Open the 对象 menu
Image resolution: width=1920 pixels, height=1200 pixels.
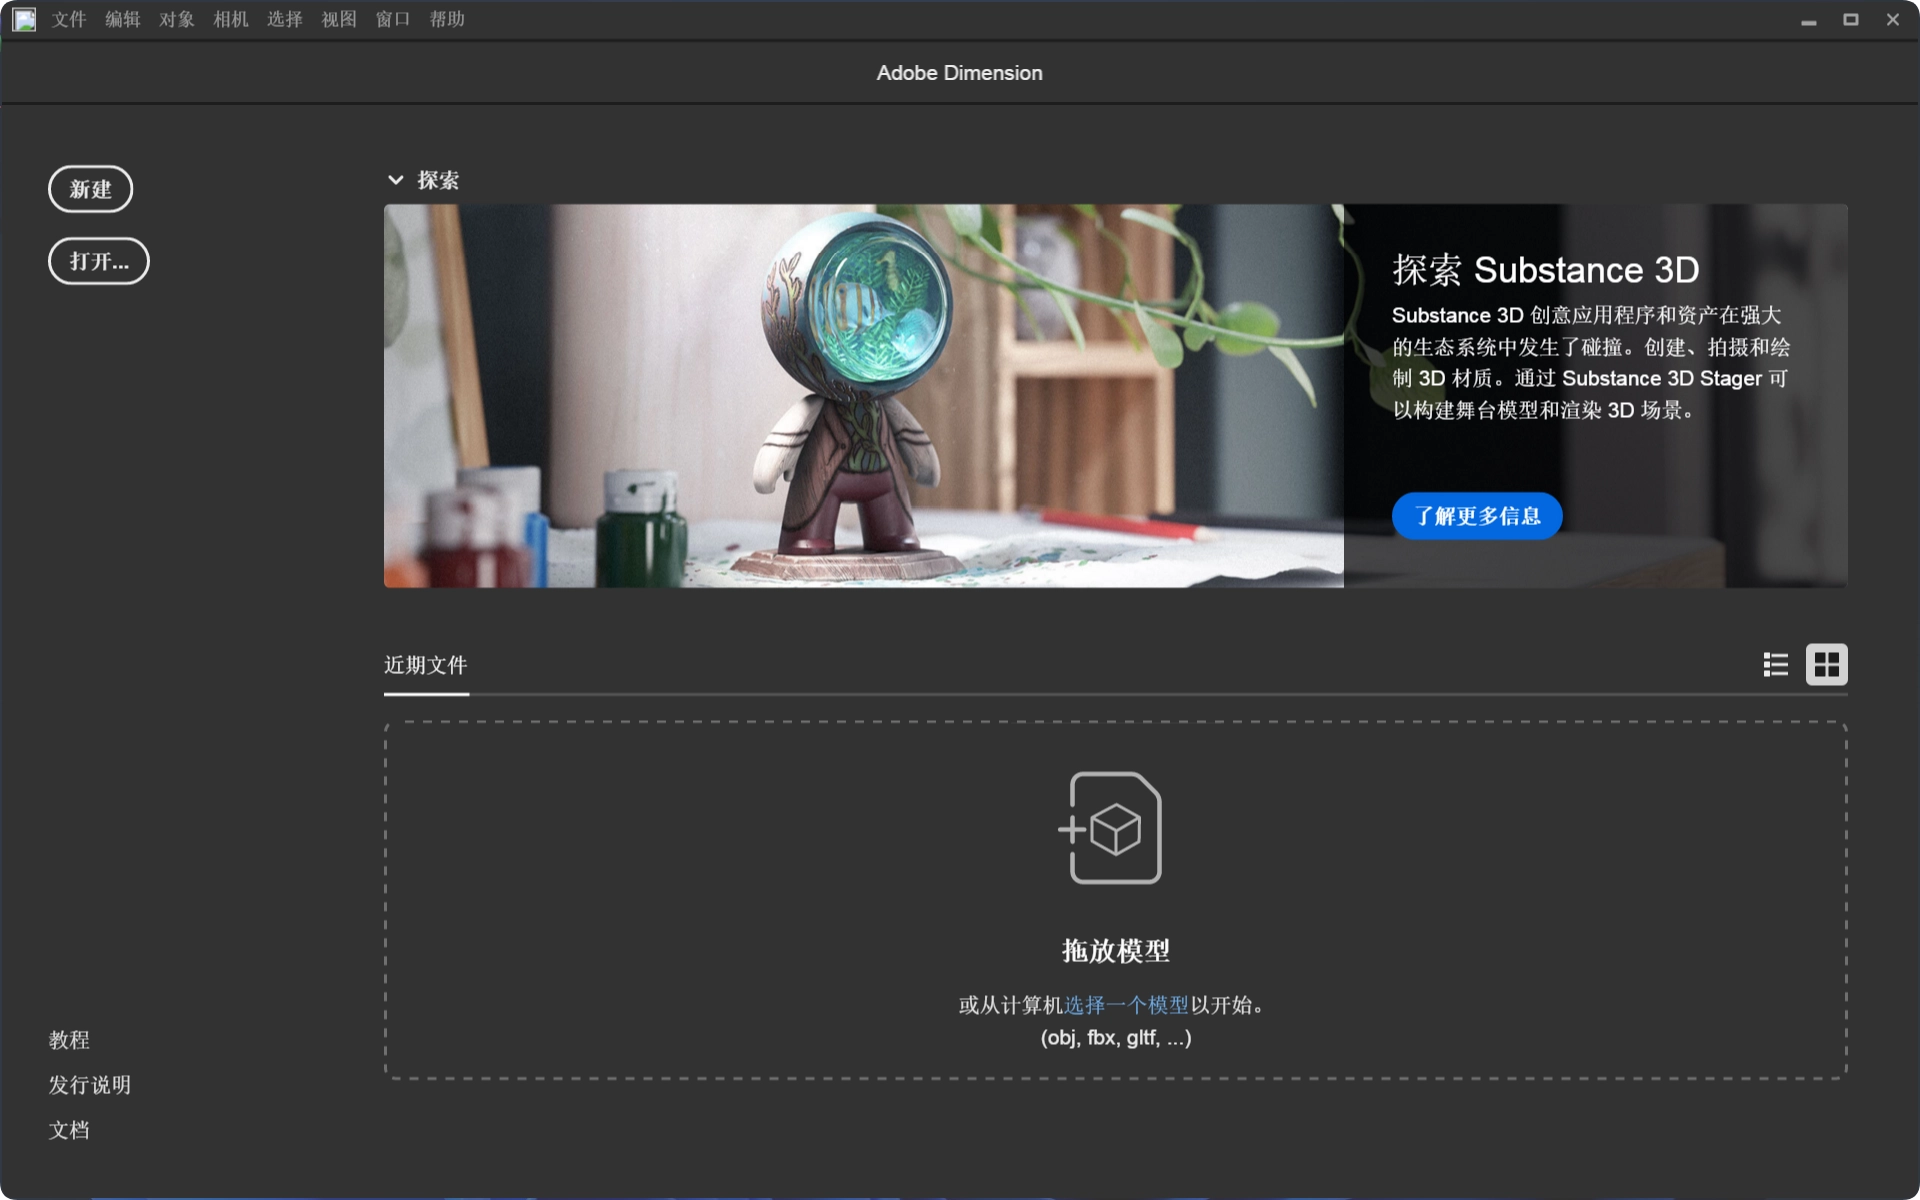(177, 19)
